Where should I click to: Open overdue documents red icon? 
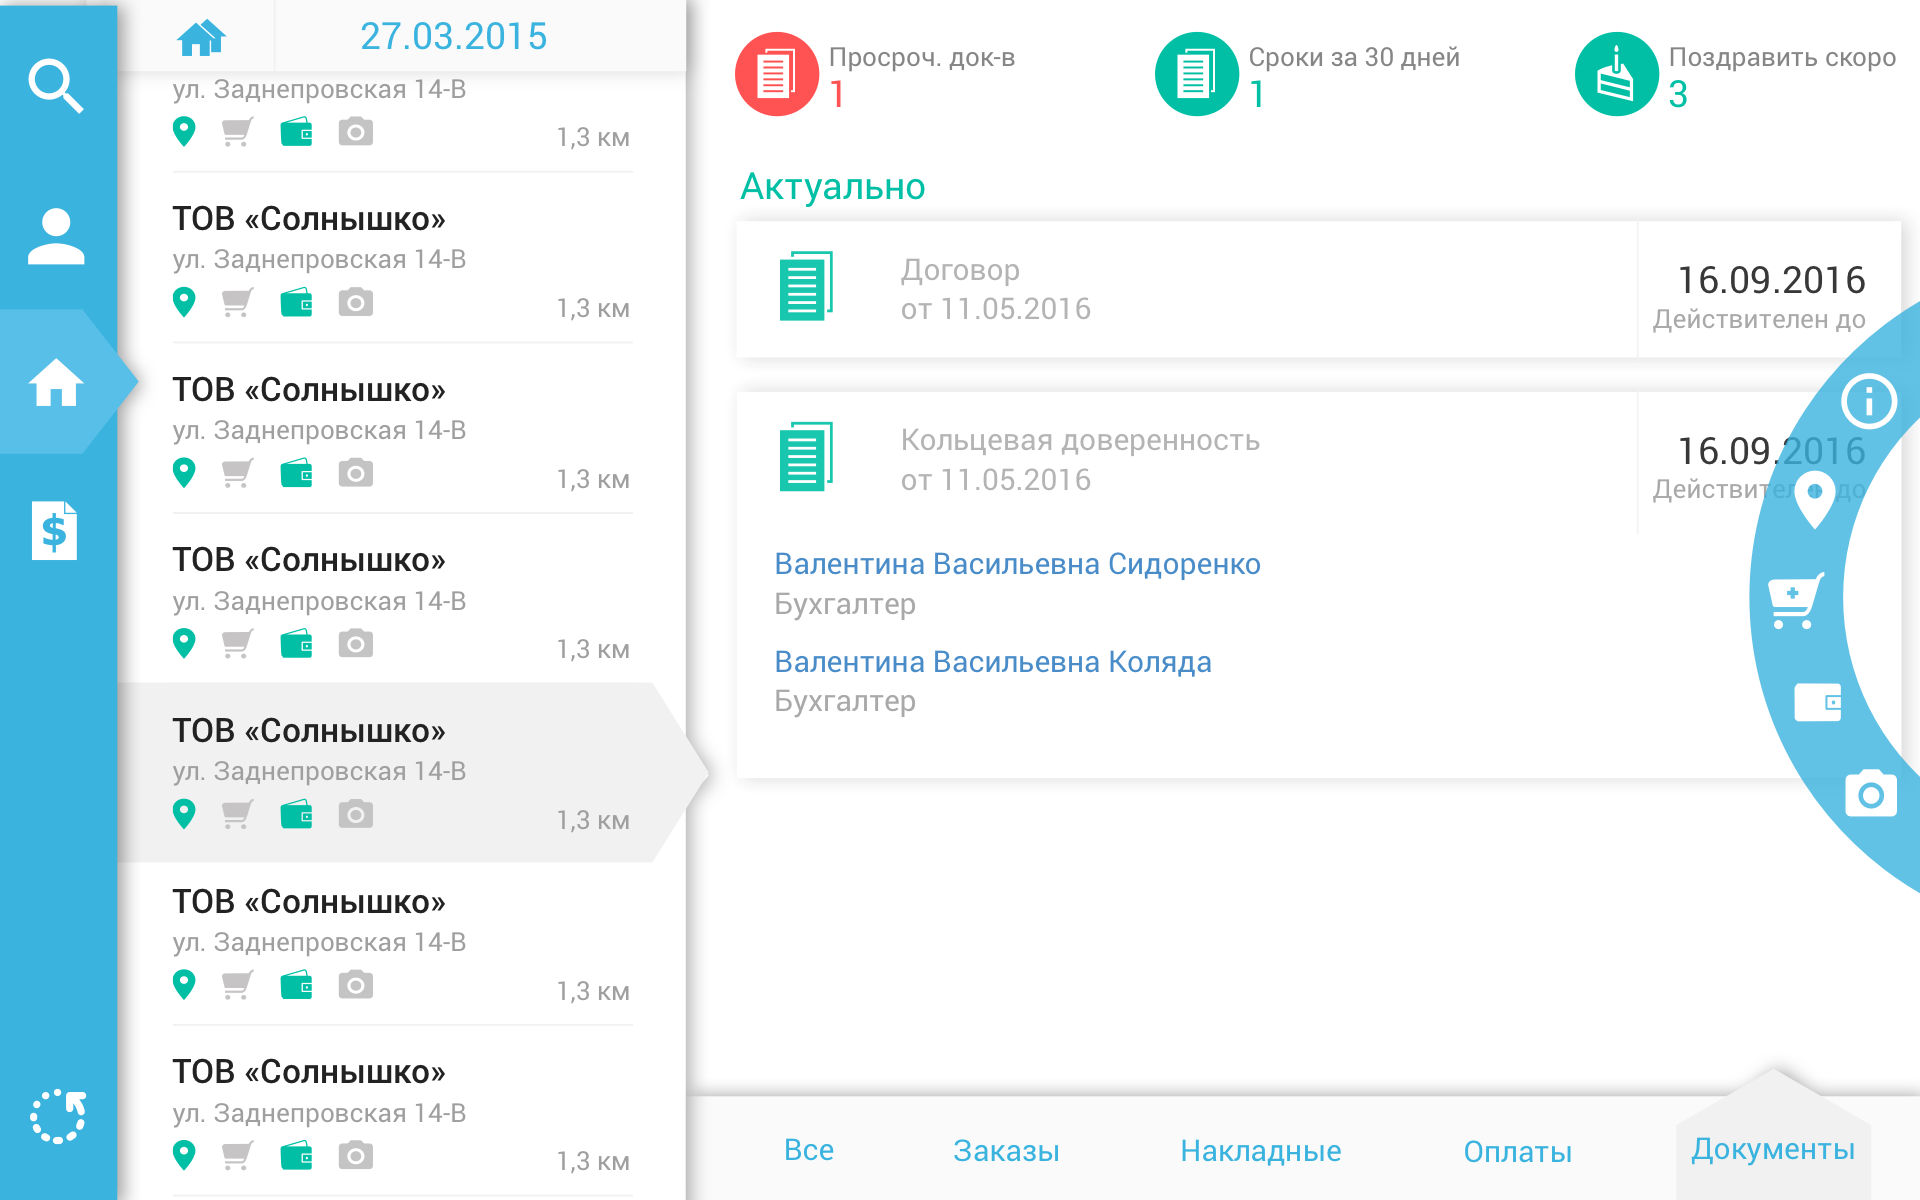(777, 74)
